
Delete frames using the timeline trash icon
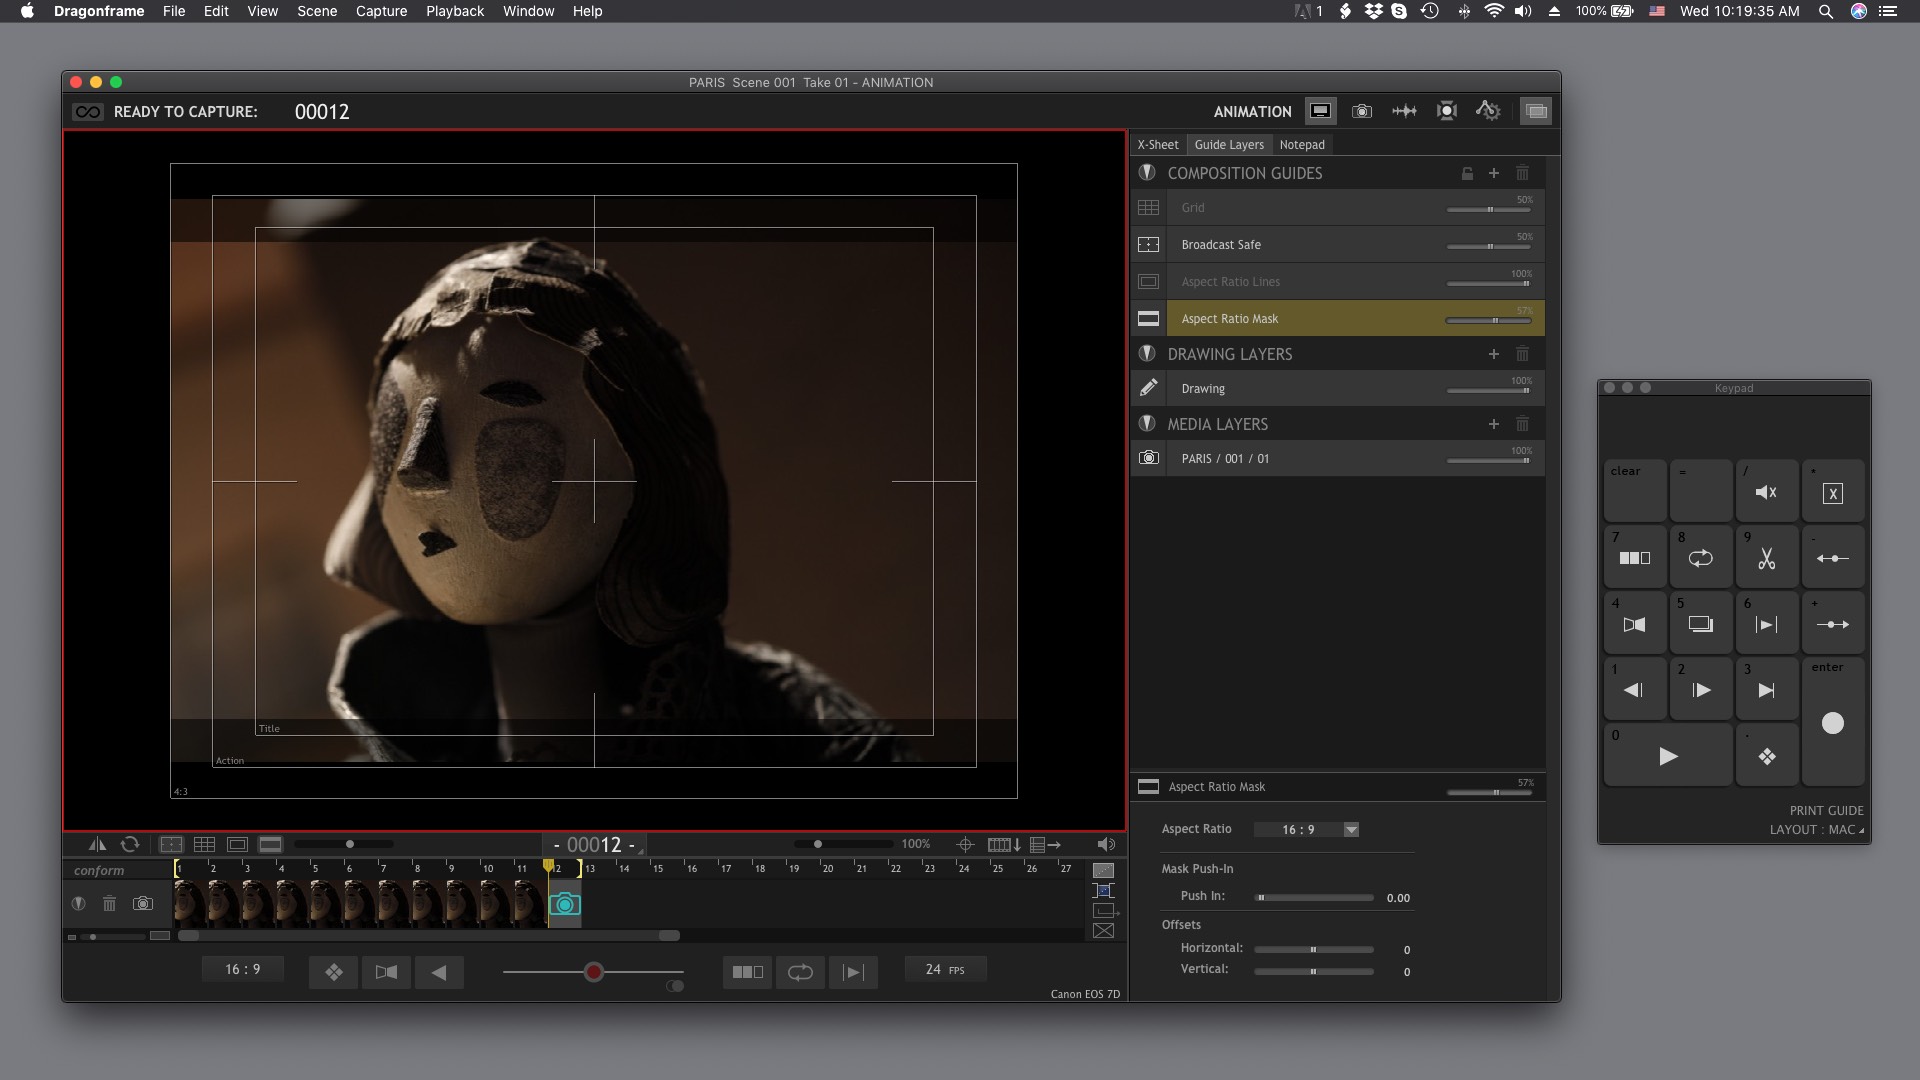pyautogui.click(x=110, y=904)
